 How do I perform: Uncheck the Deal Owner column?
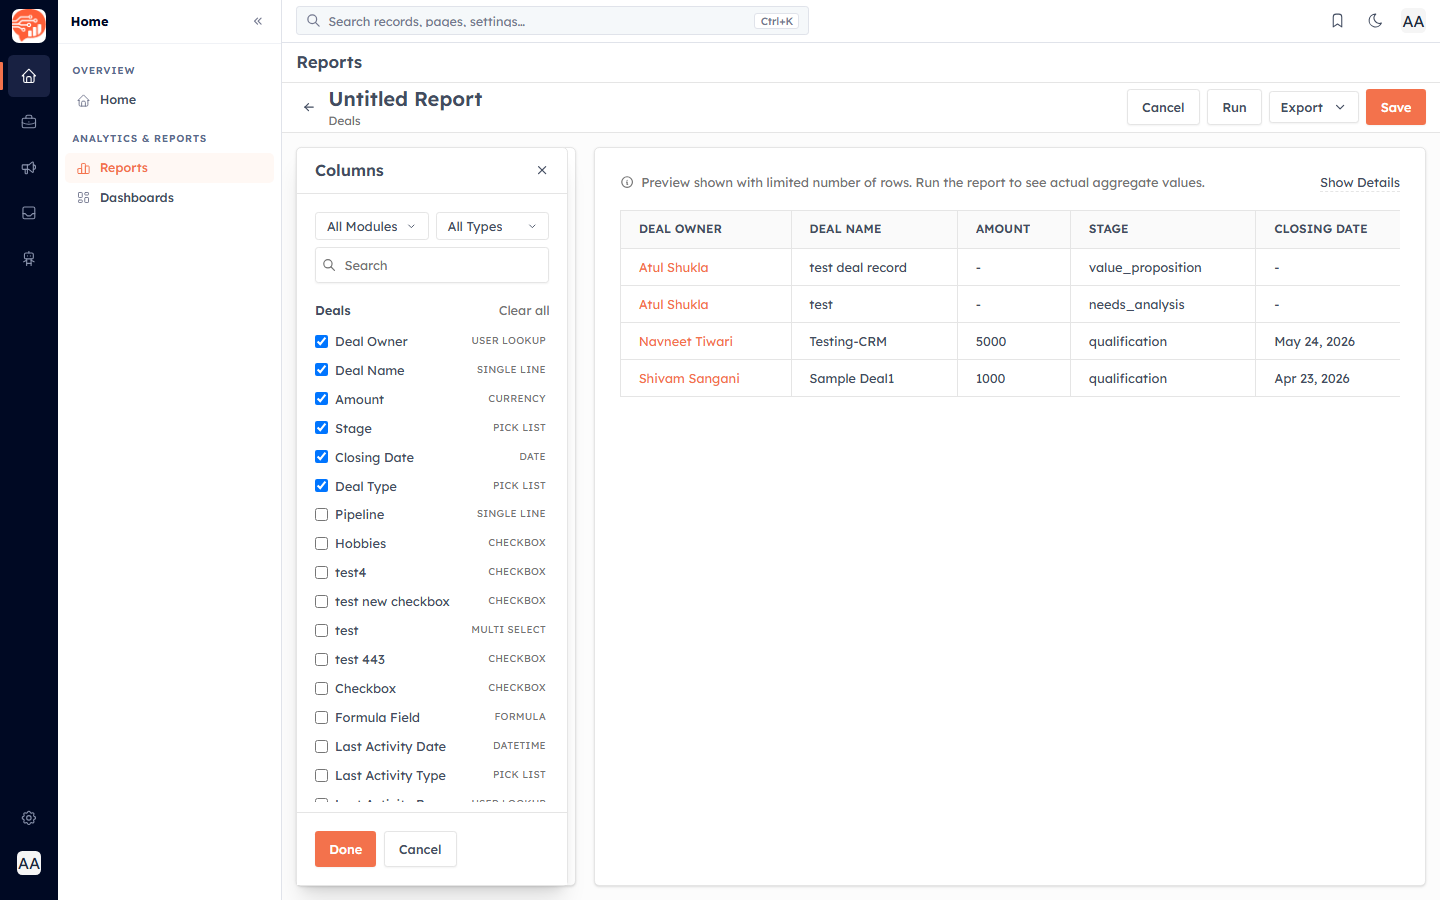[321, 341]
